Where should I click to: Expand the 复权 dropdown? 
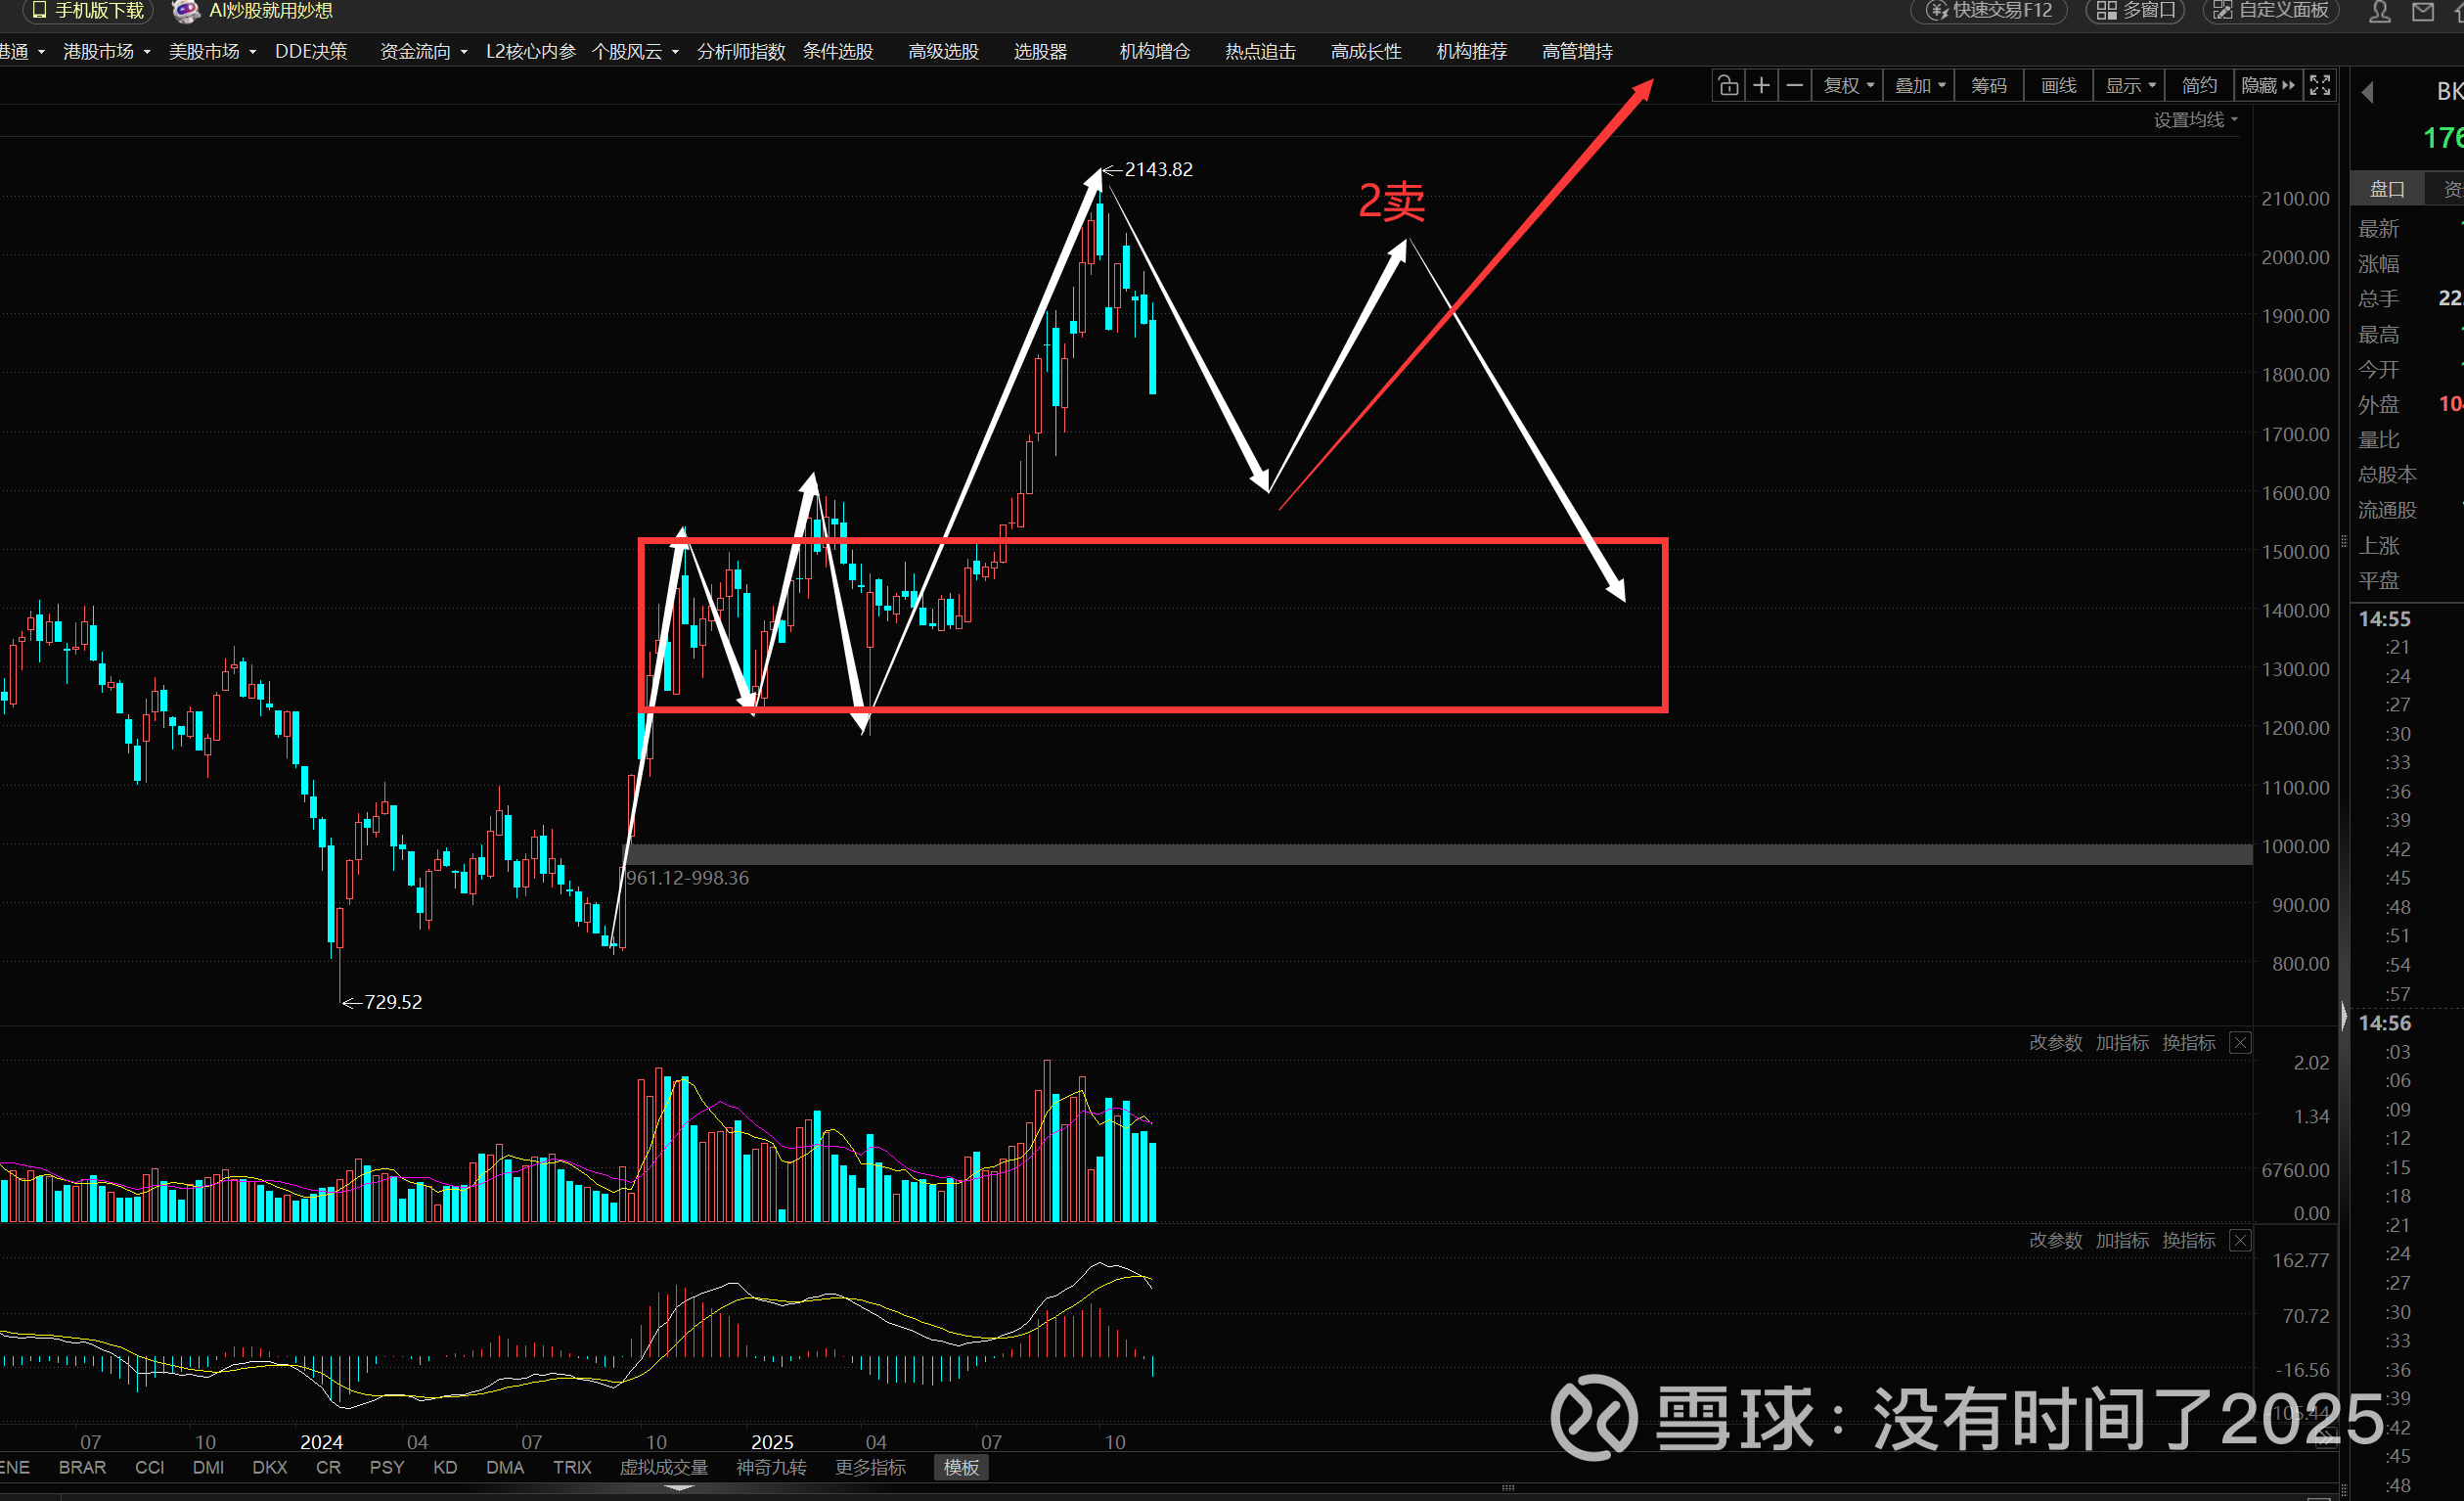pos(1848,86)
